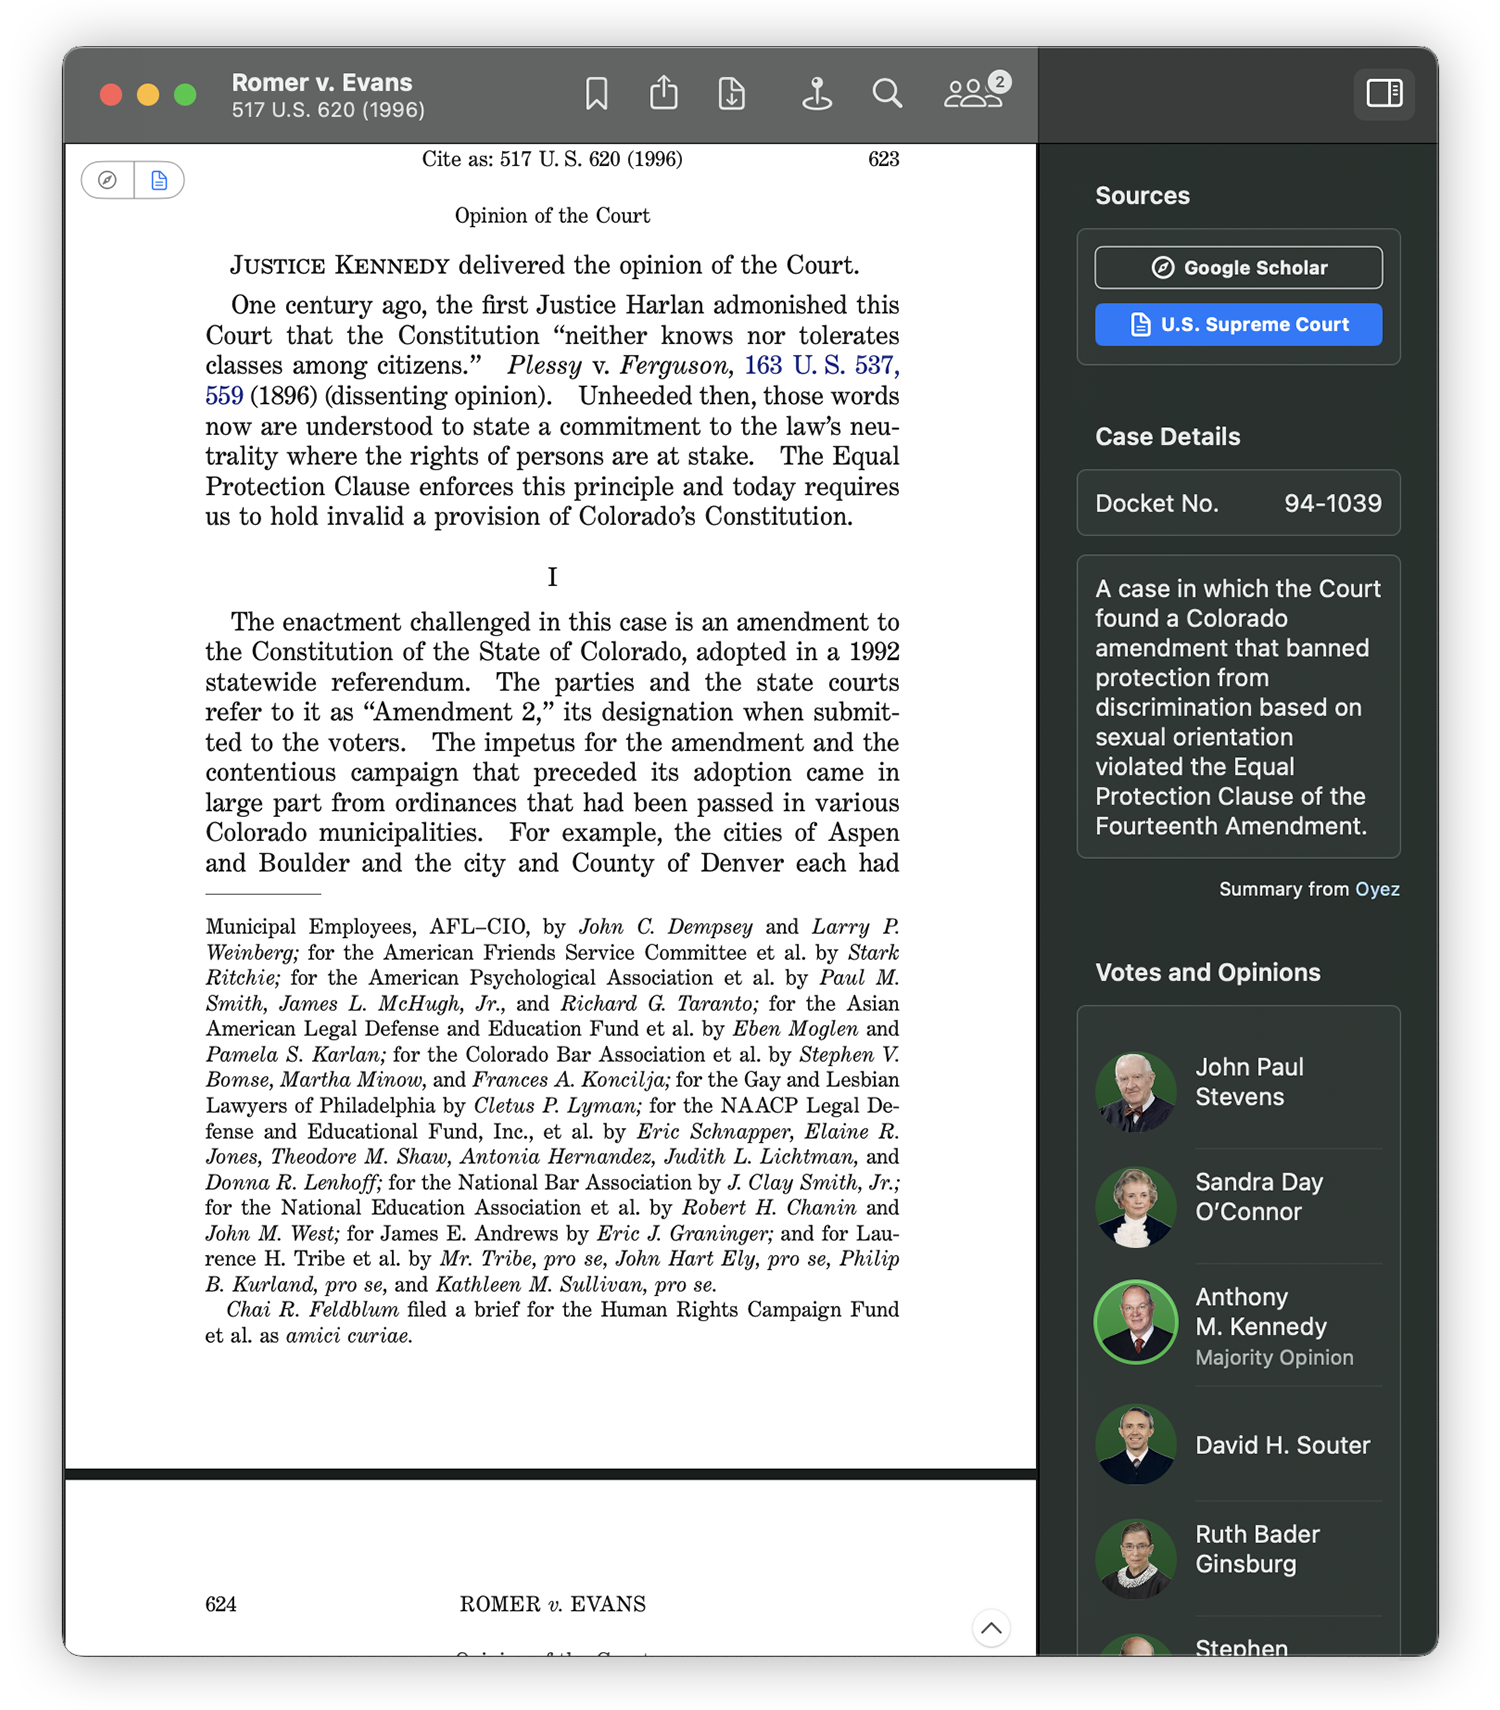The image size is (1500, 1710).
Task: Open the justices group icon
Action: pyautogui.click(x=974, y=94)
